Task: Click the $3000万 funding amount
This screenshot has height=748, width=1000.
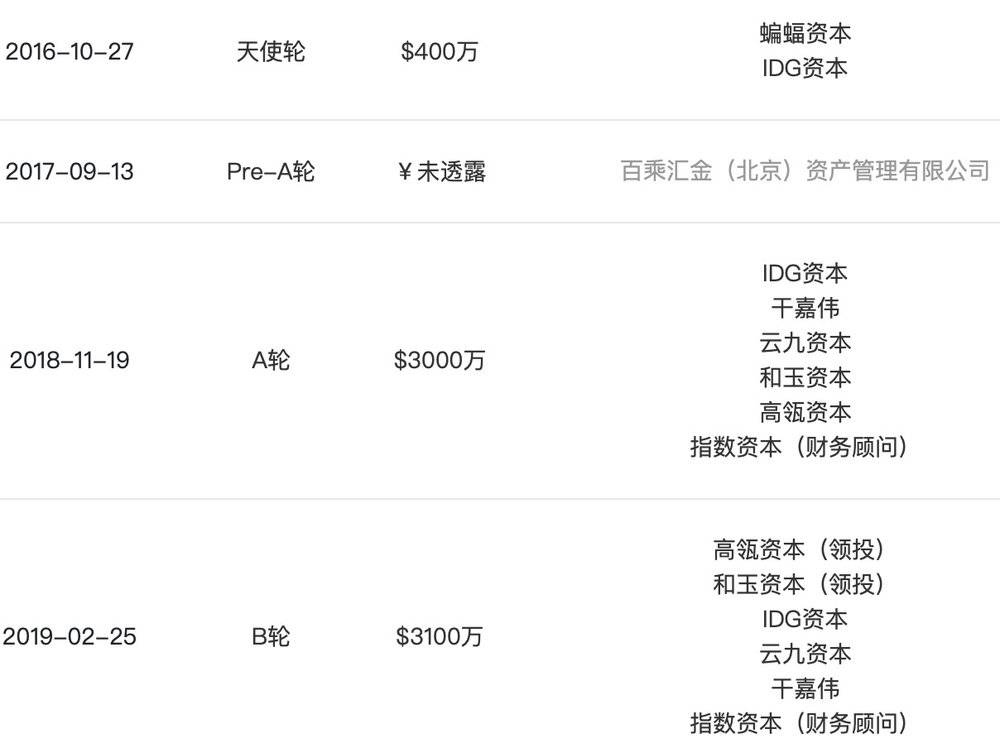Action: pyautogui.click(x=439, y=360)
